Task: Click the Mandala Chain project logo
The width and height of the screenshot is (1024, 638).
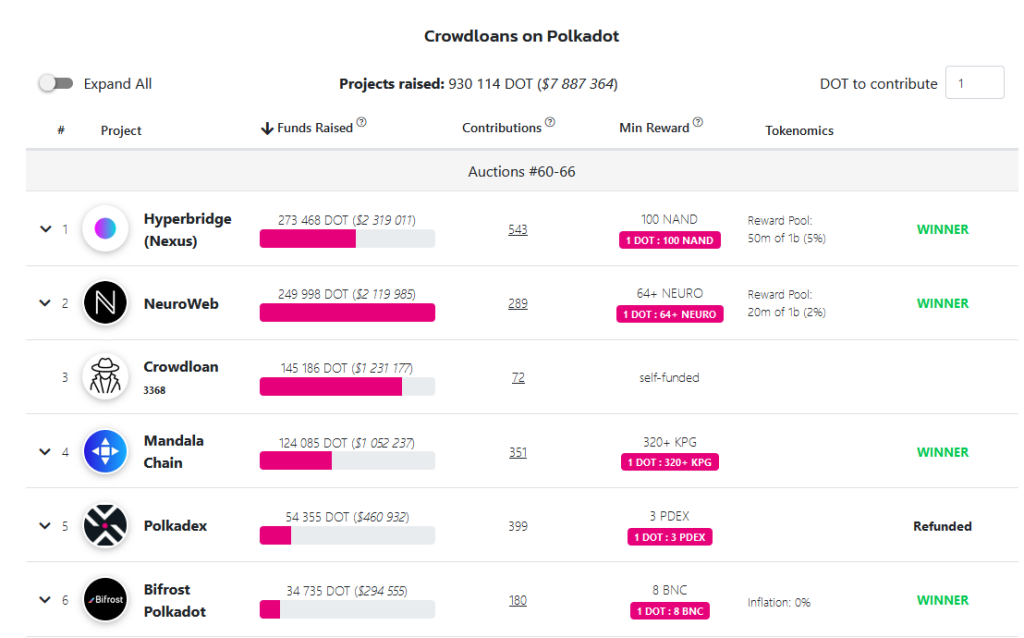Action: pos(105,452)
